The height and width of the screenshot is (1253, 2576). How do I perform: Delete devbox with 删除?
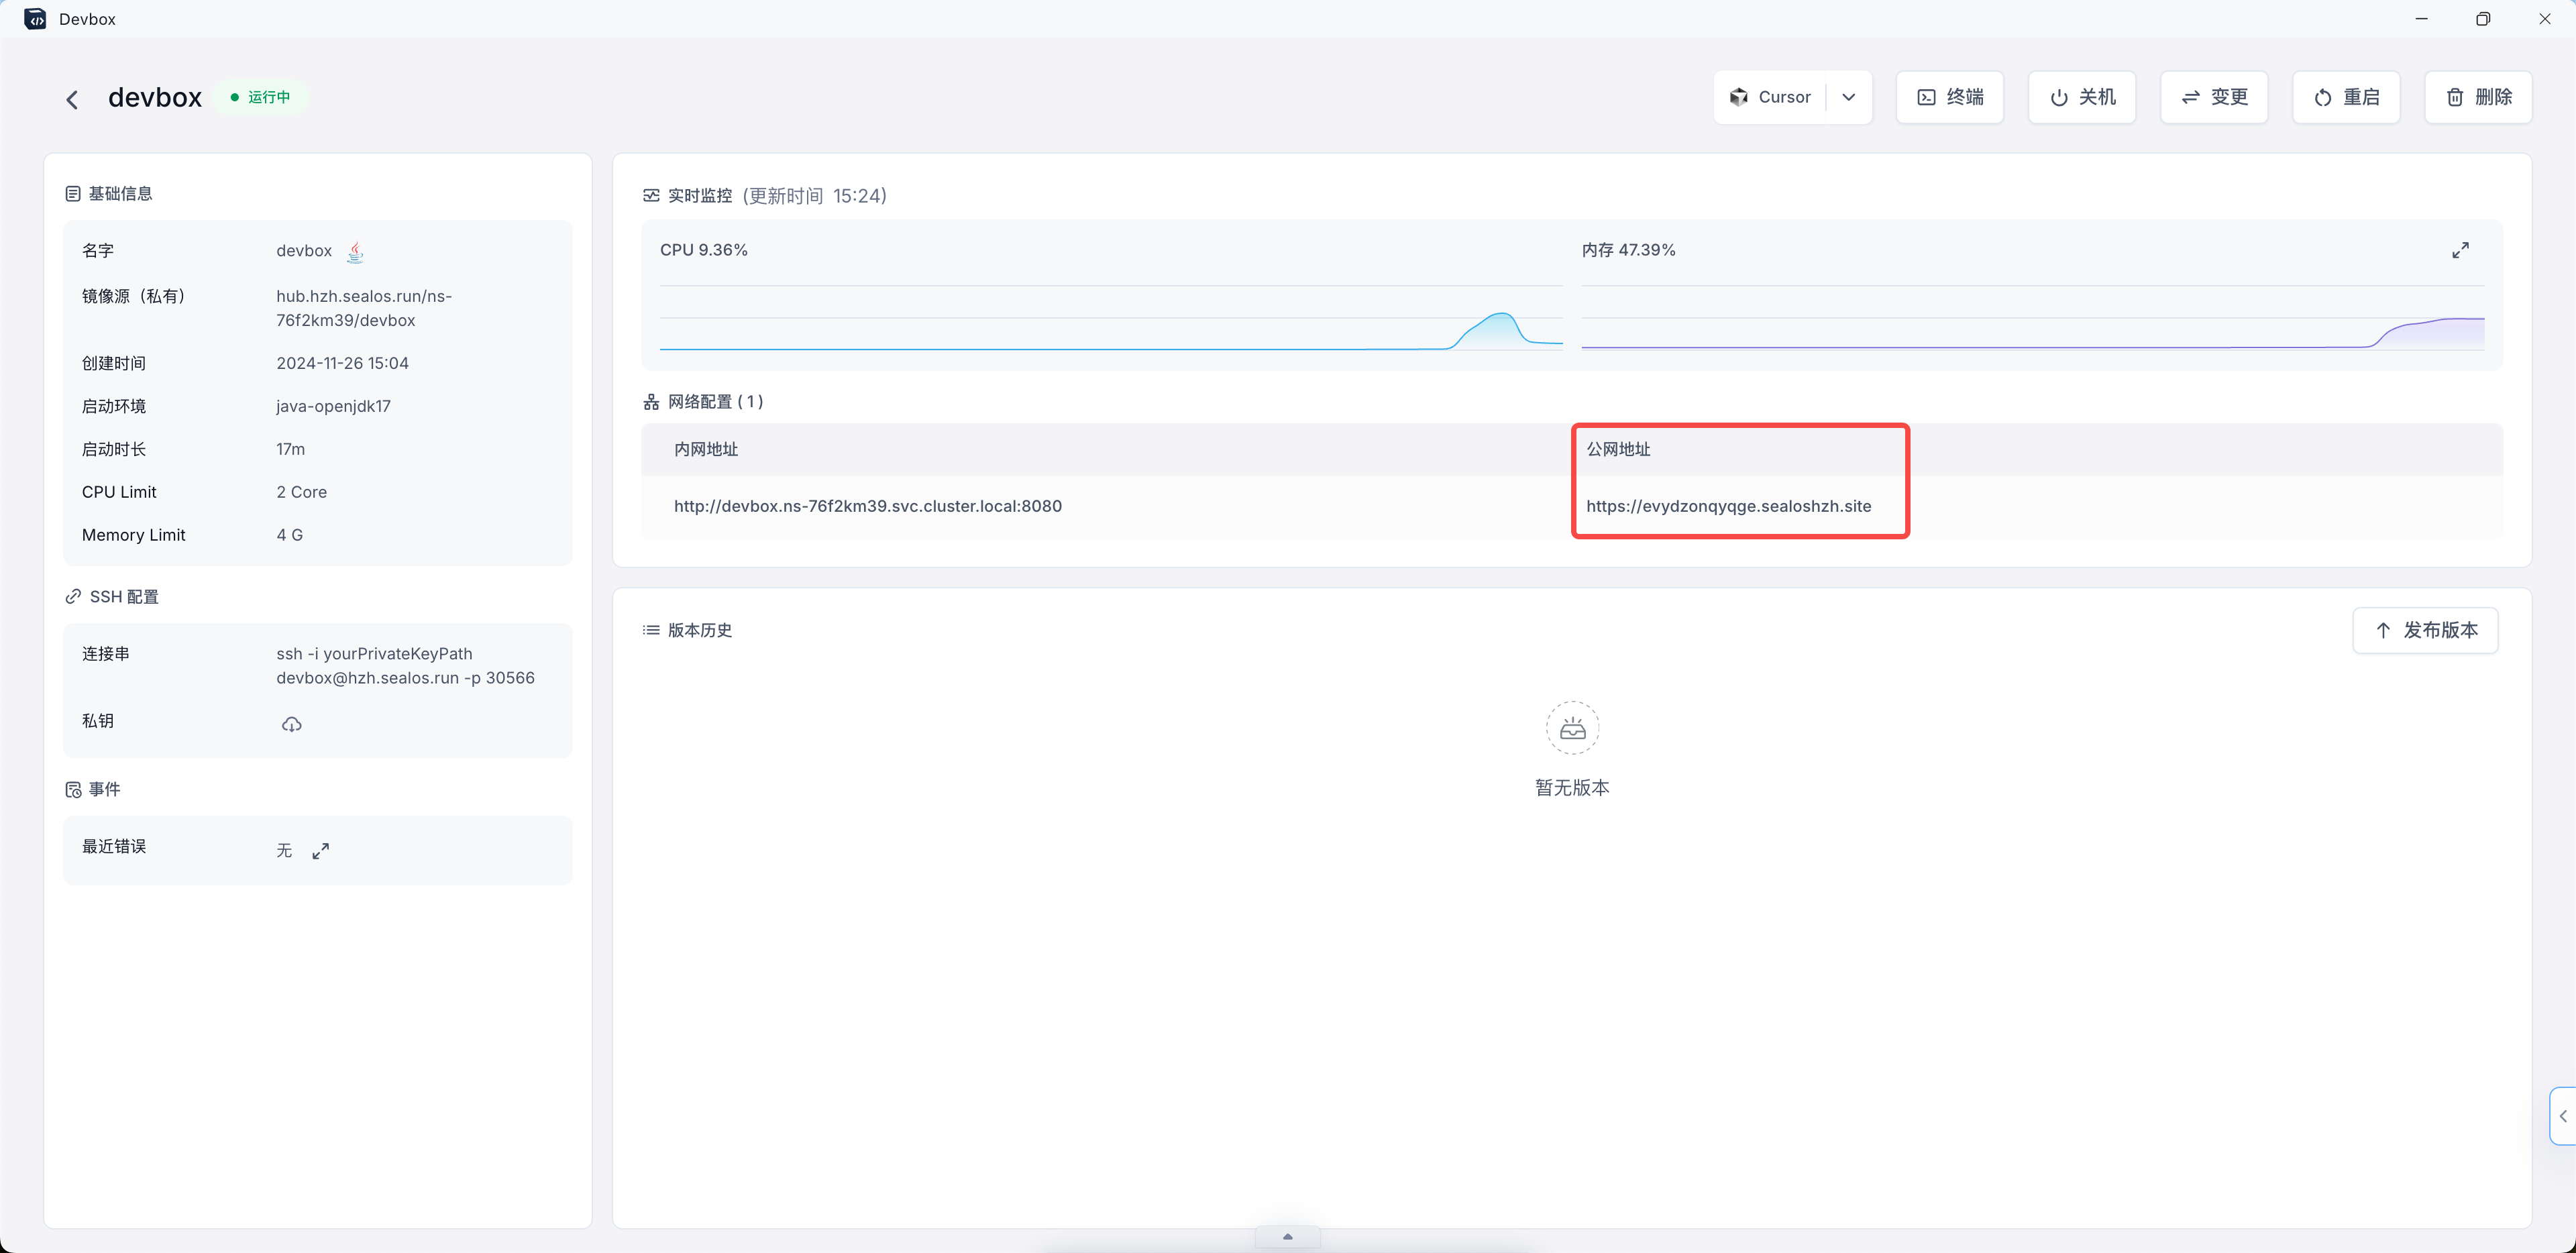2478,97
